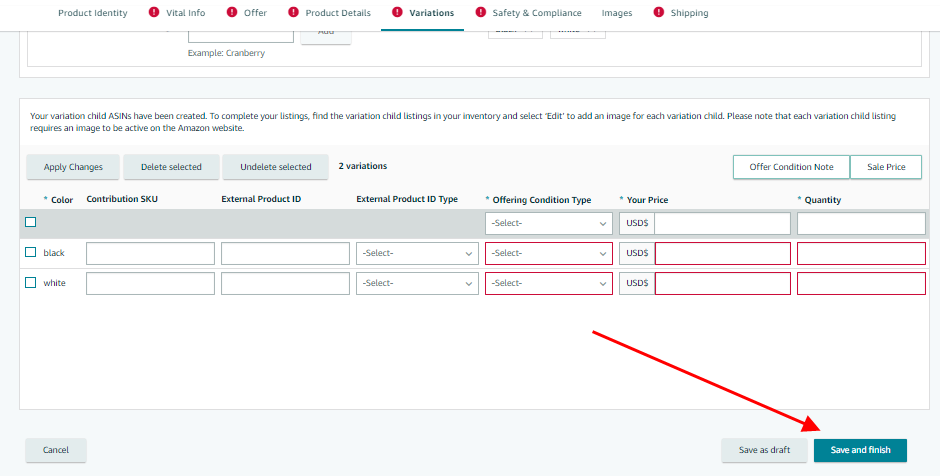Click the 'white' color label

point(55,283)
